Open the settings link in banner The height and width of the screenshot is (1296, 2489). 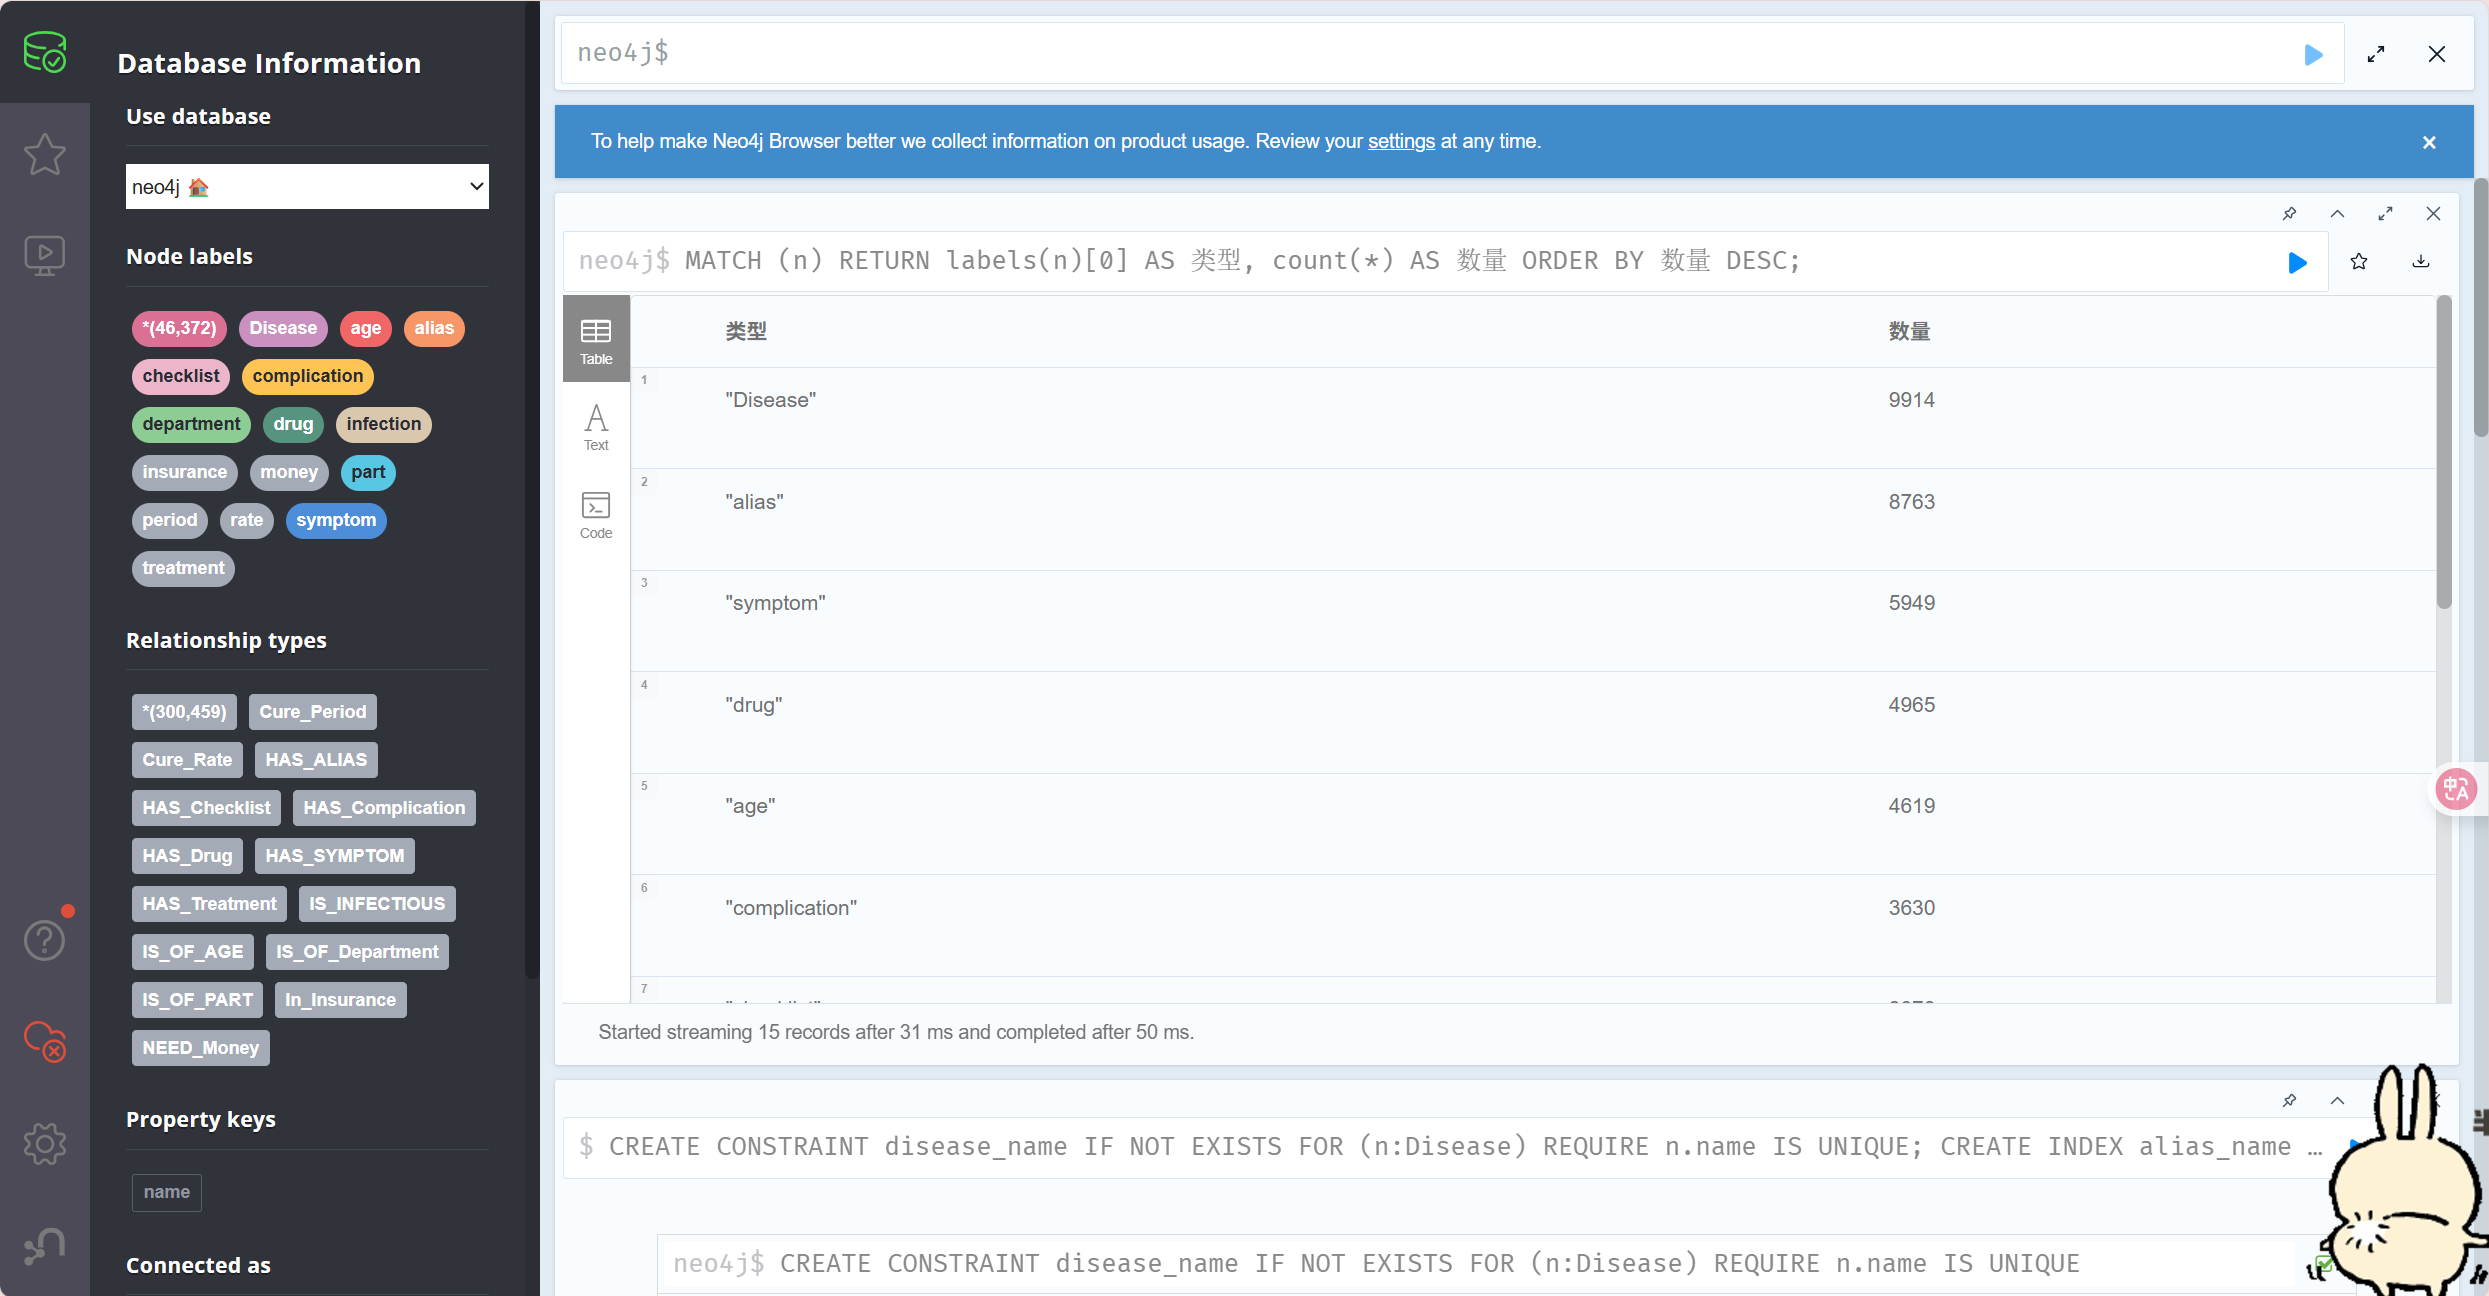[x=1401, y=141]
